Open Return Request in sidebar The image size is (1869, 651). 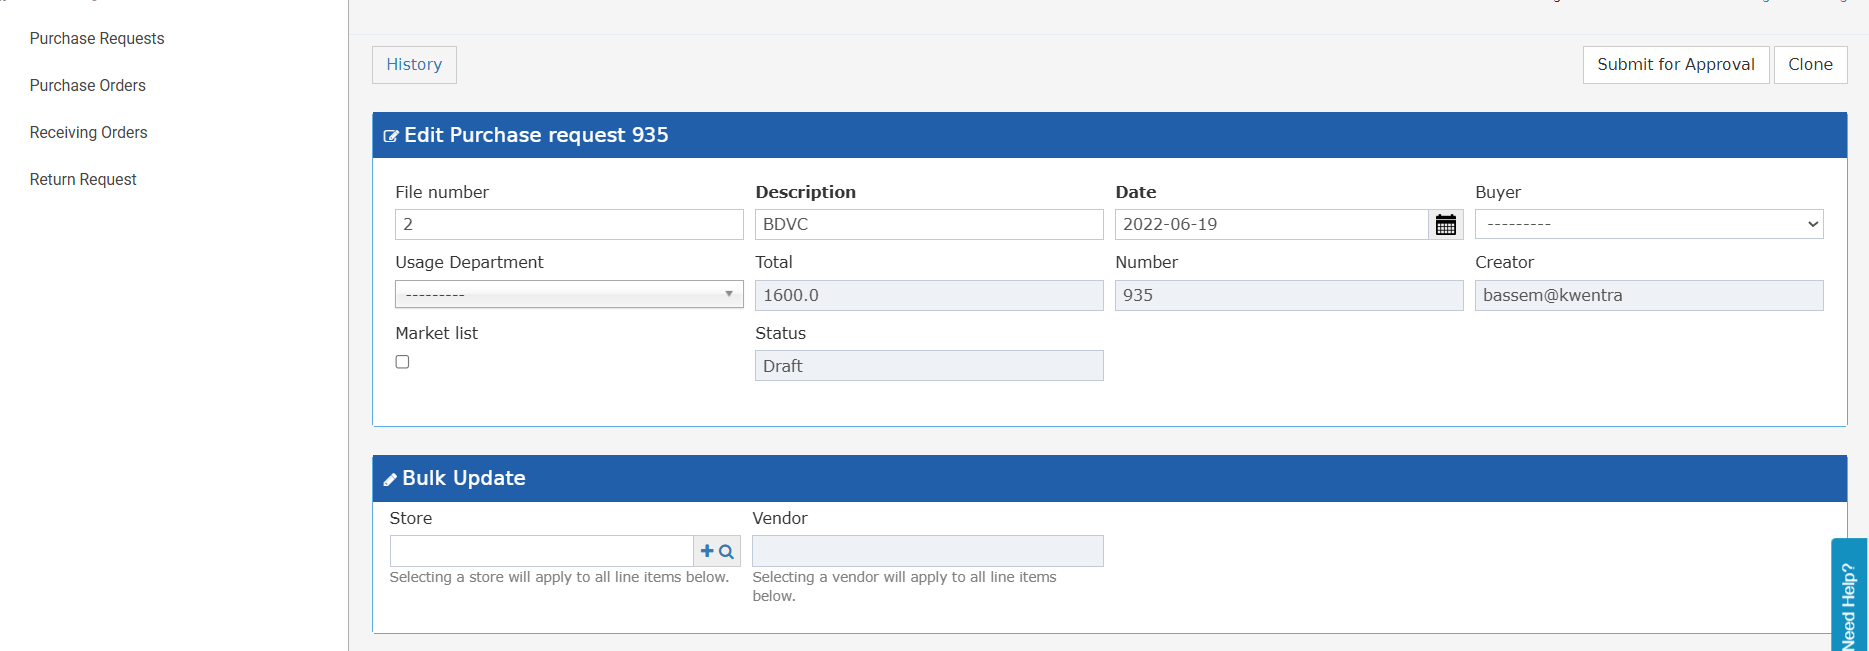83,180
